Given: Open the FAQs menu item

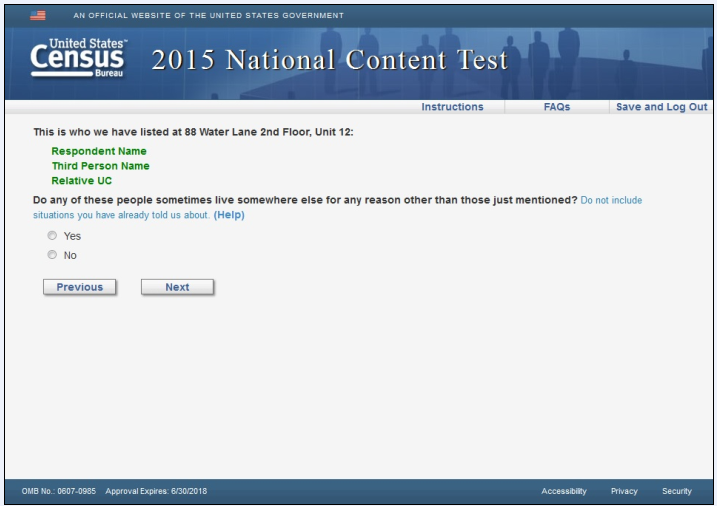Looking at the screenshot, I should point(556,107).
